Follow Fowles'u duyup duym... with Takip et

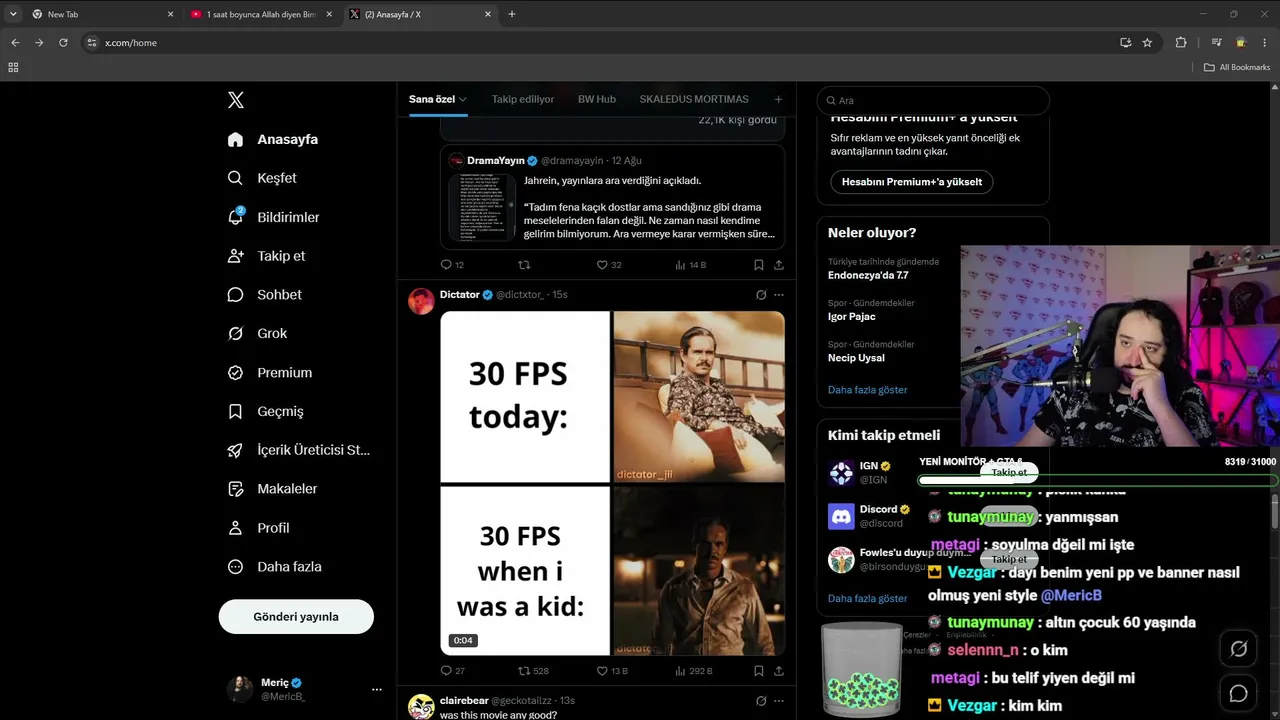pyautogui.click(x=1009, y=559)
